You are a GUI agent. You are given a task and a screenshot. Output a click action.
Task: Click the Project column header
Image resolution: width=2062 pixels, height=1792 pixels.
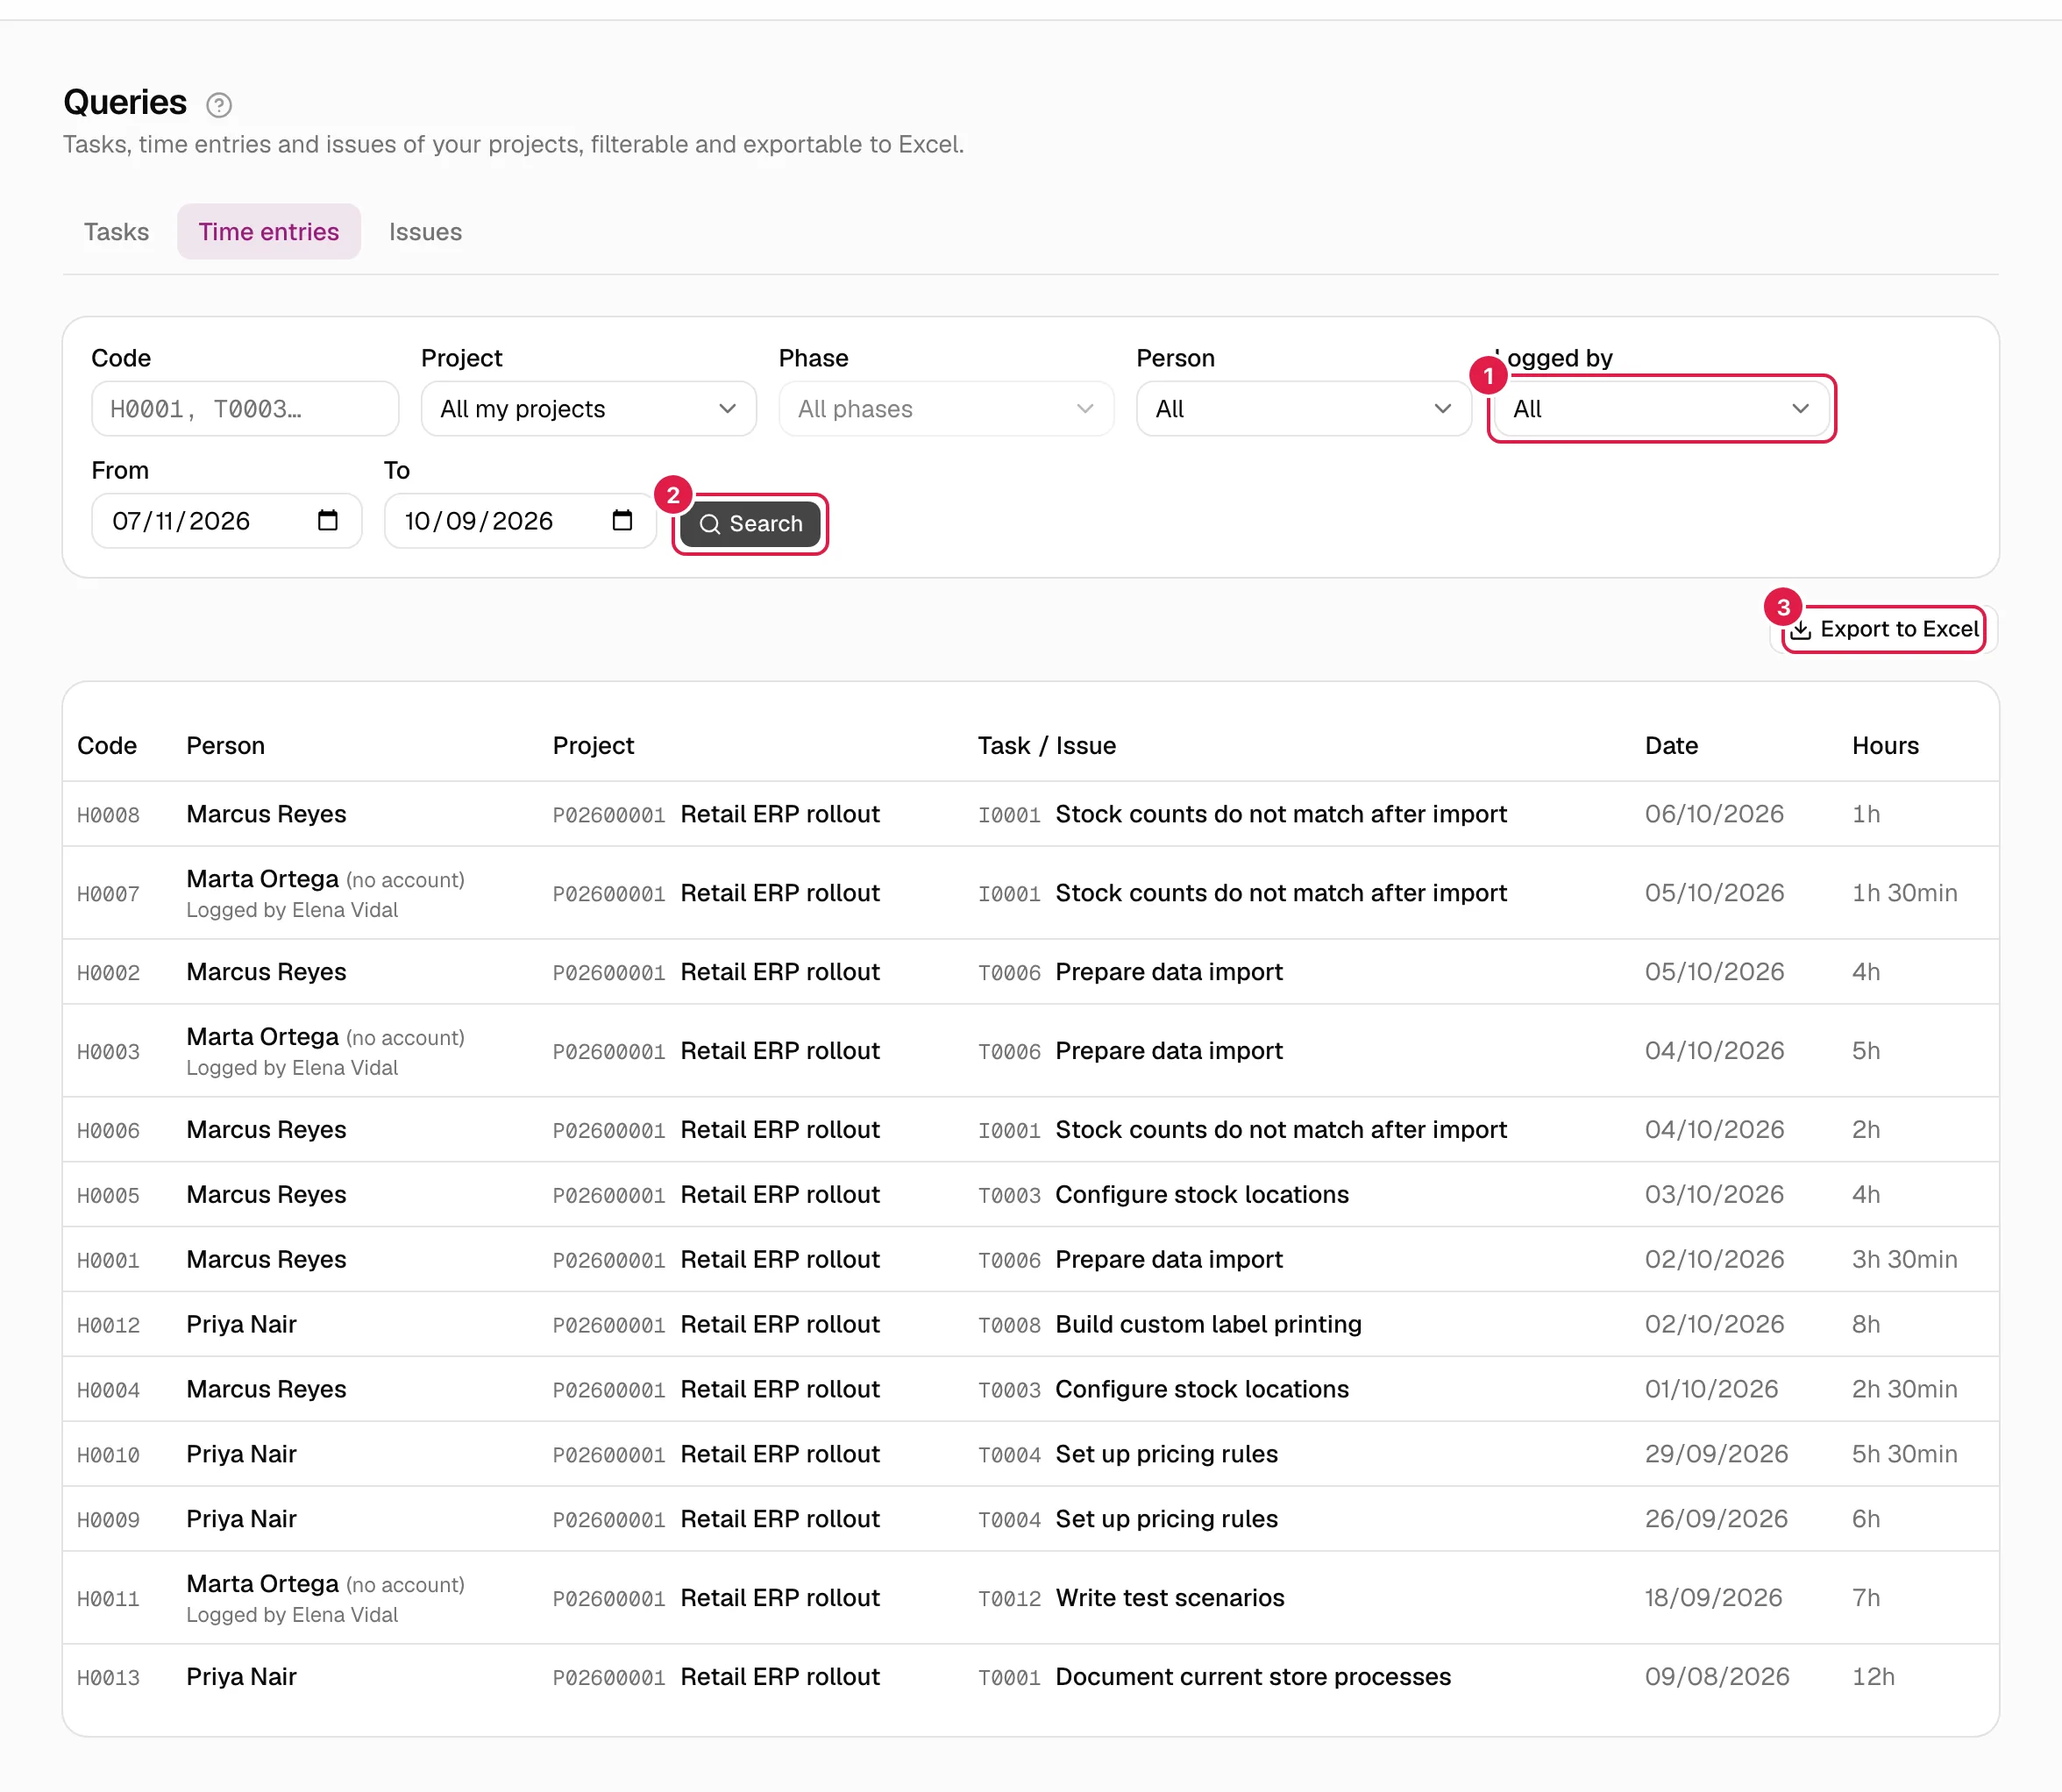594,746
